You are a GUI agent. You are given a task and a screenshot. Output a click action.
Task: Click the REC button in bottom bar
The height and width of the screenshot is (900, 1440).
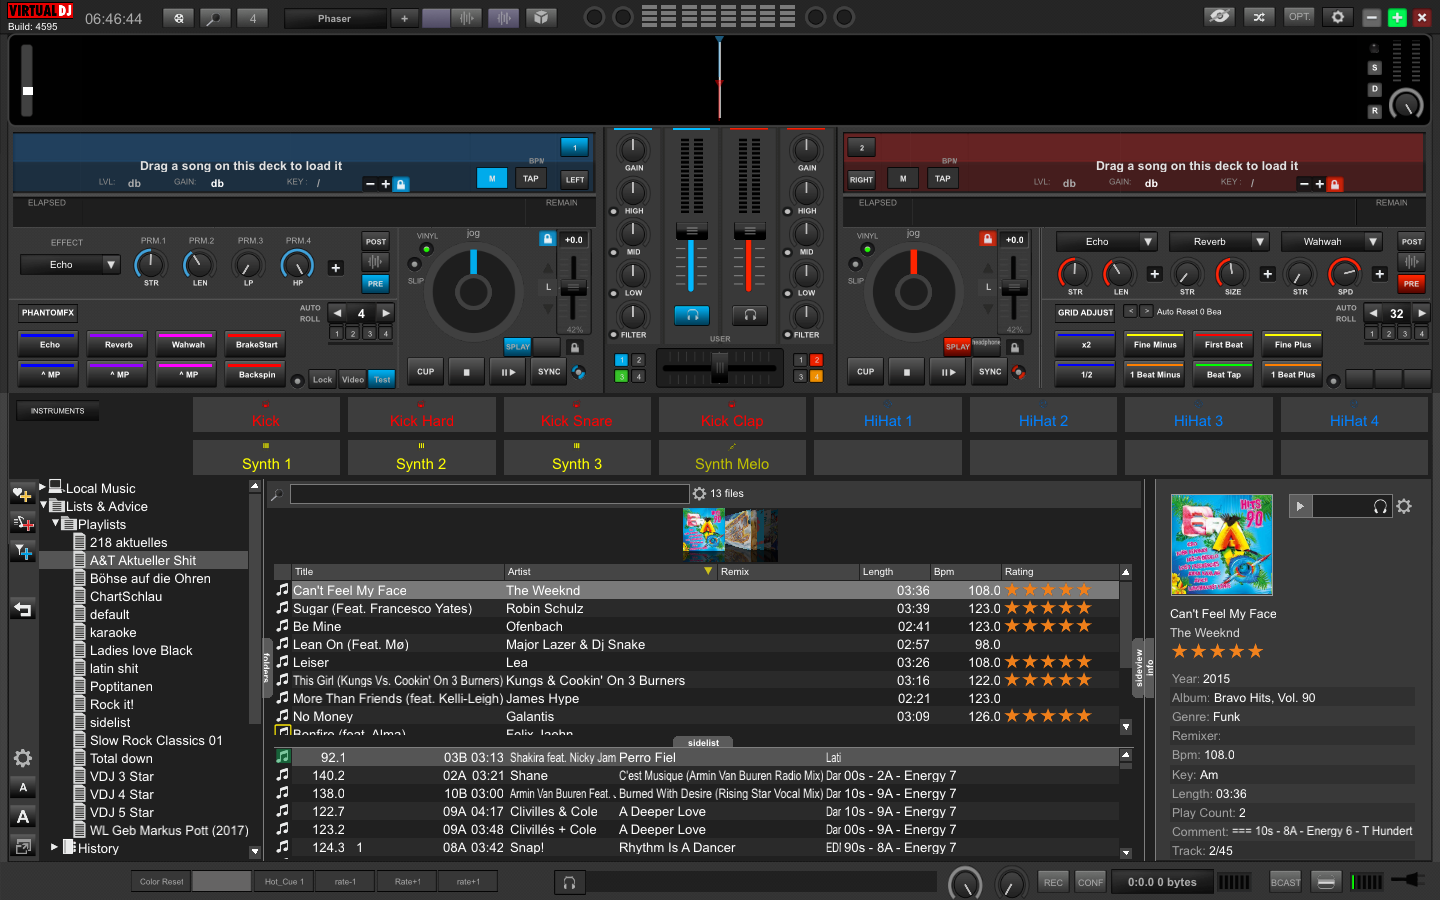(x=1053, y=882)
